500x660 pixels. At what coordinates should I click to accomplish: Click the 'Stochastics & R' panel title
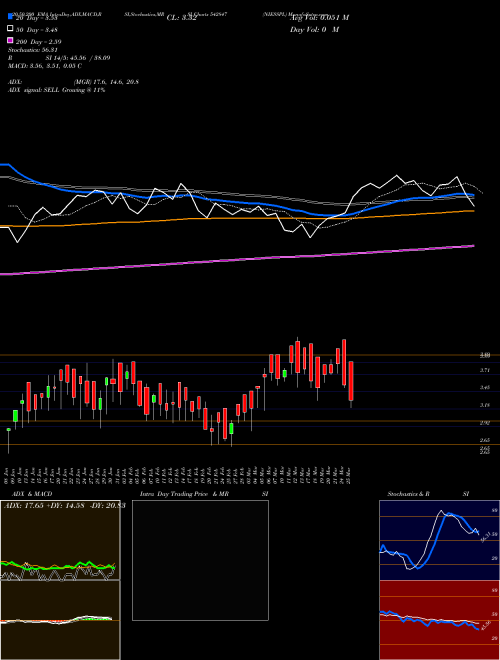pyautogui.click(x=409, y=494)
